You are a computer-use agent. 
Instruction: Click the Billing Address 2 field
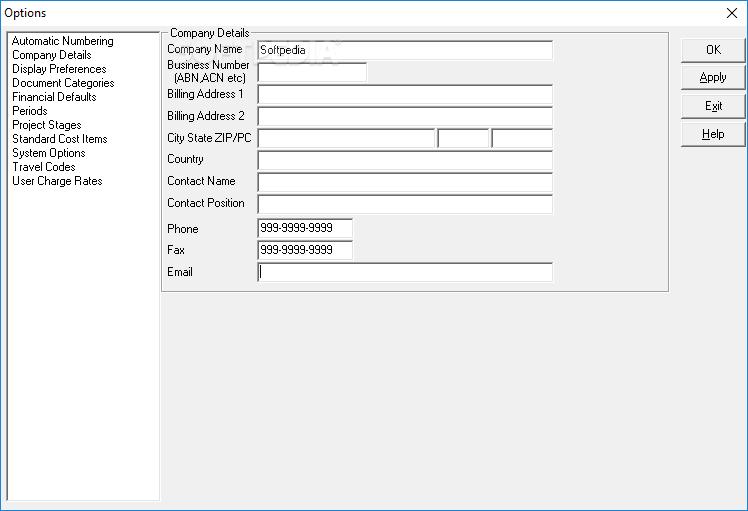tap(405, 116)
